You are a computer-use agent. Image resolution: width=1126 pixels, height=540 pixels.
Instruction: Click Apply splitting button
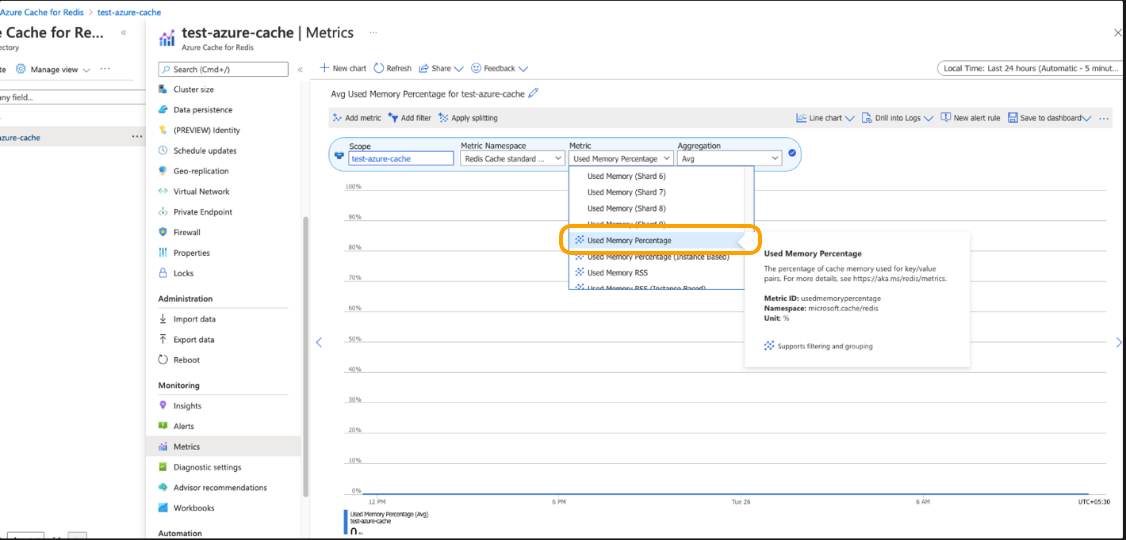coord(467,118)
